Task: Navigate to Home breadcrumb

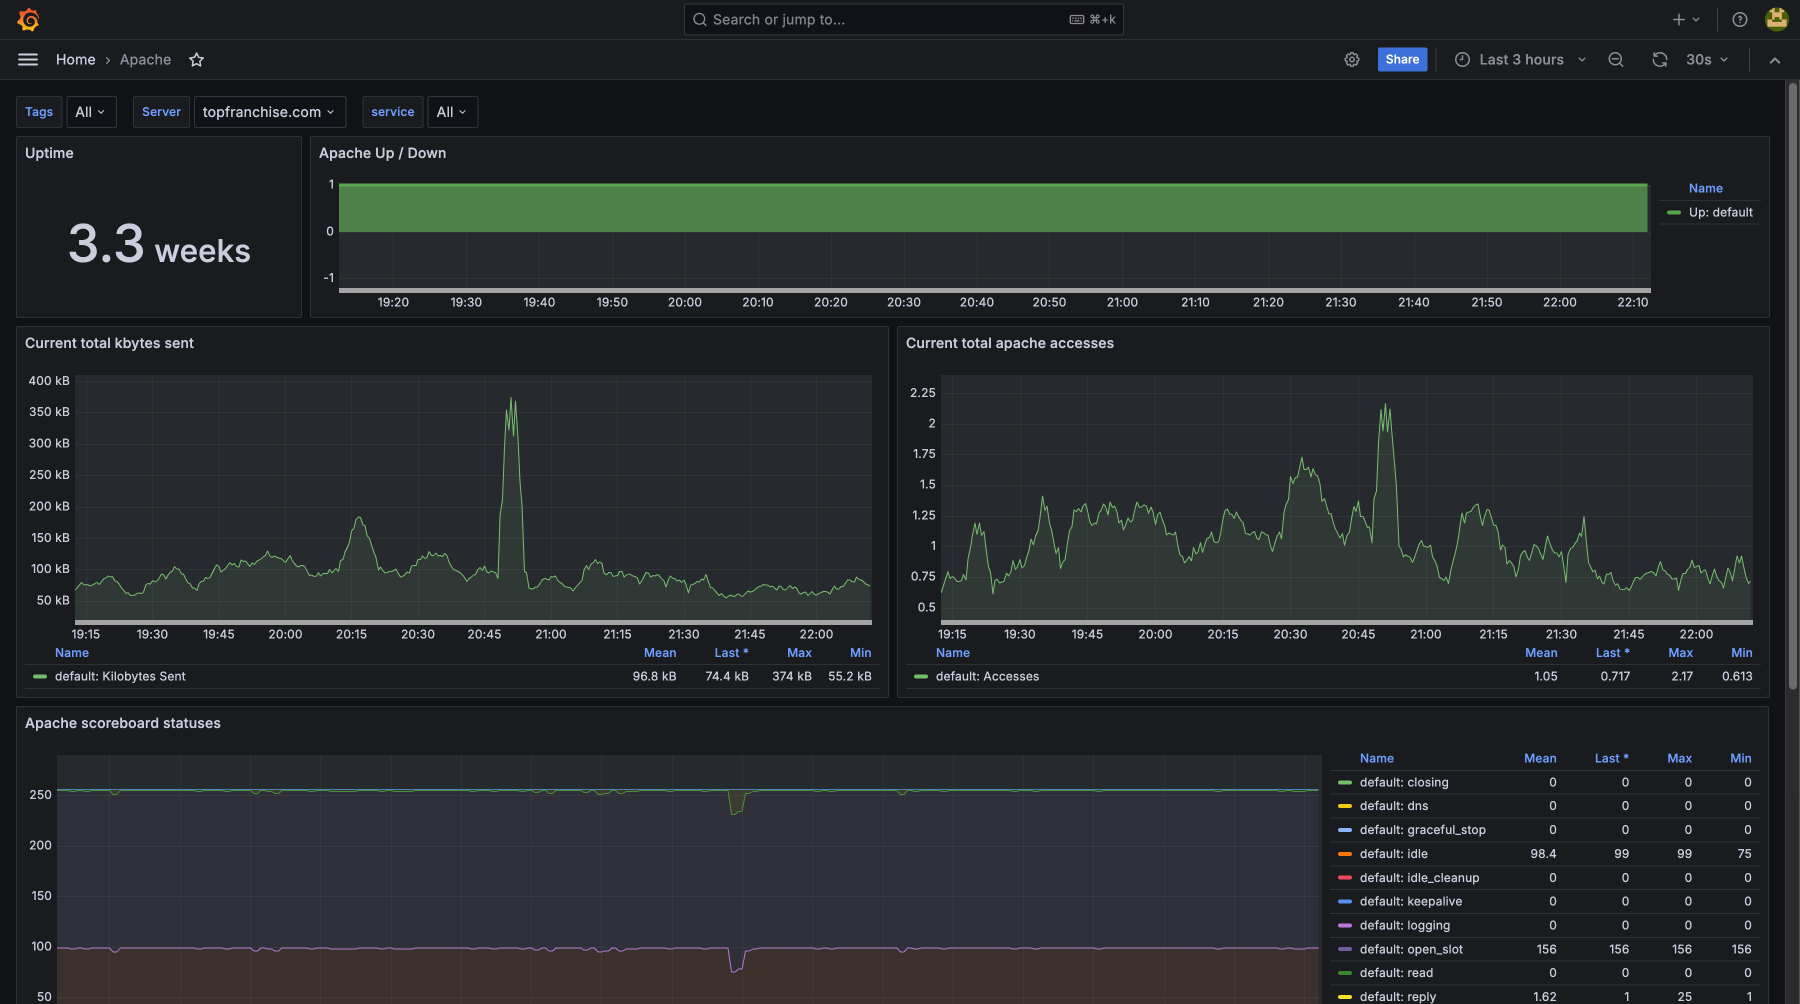Action: [x=75, y=60]
